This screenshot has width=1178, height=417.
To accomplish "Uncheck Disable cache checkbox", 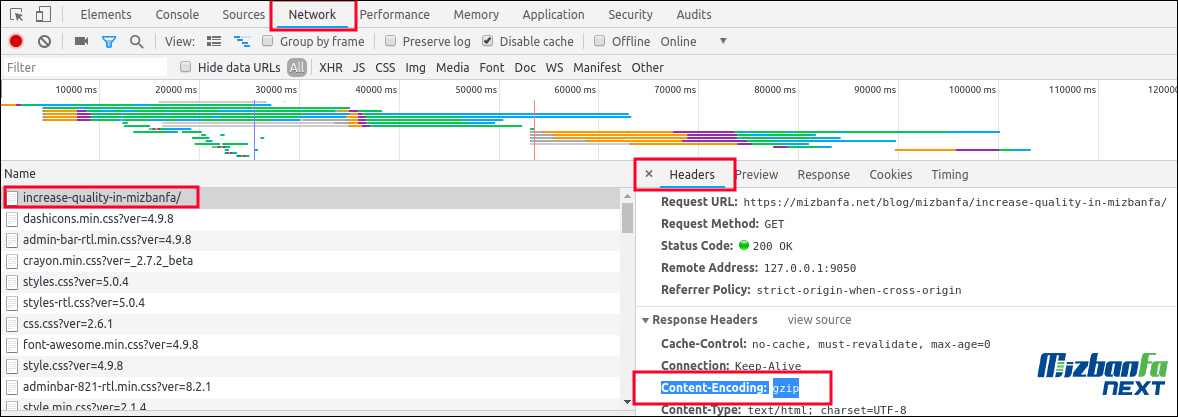I will click(x=488, y=41).
